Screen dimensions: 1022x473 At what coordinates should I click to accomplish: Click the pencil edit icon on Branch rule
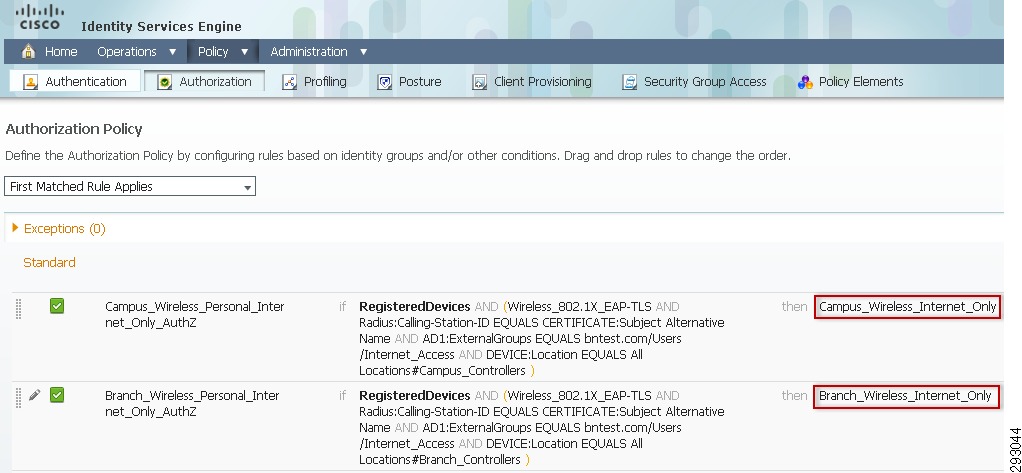(35, 395)
